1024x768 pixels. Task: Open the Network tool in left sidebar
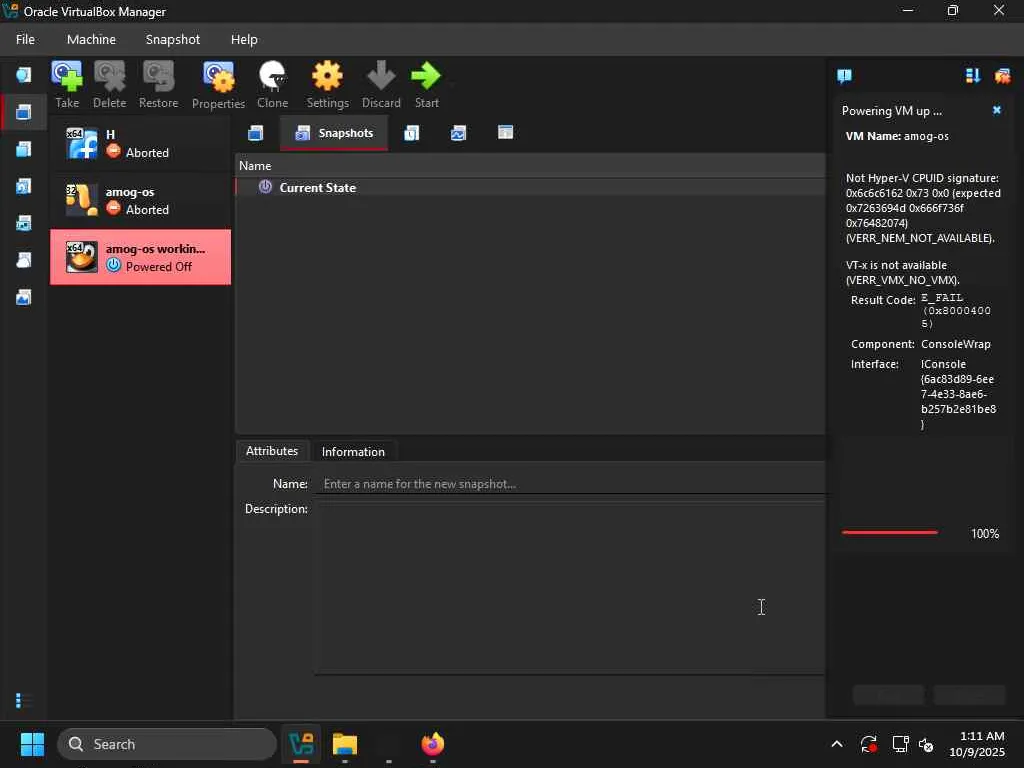point(24,223)
